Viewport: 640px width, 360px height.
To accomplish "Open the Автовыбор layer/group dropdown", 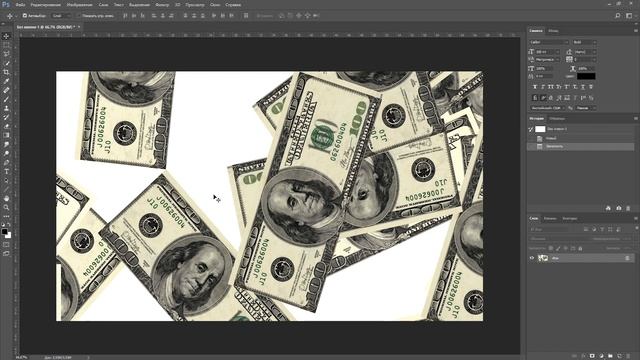I will coord(62,16).
